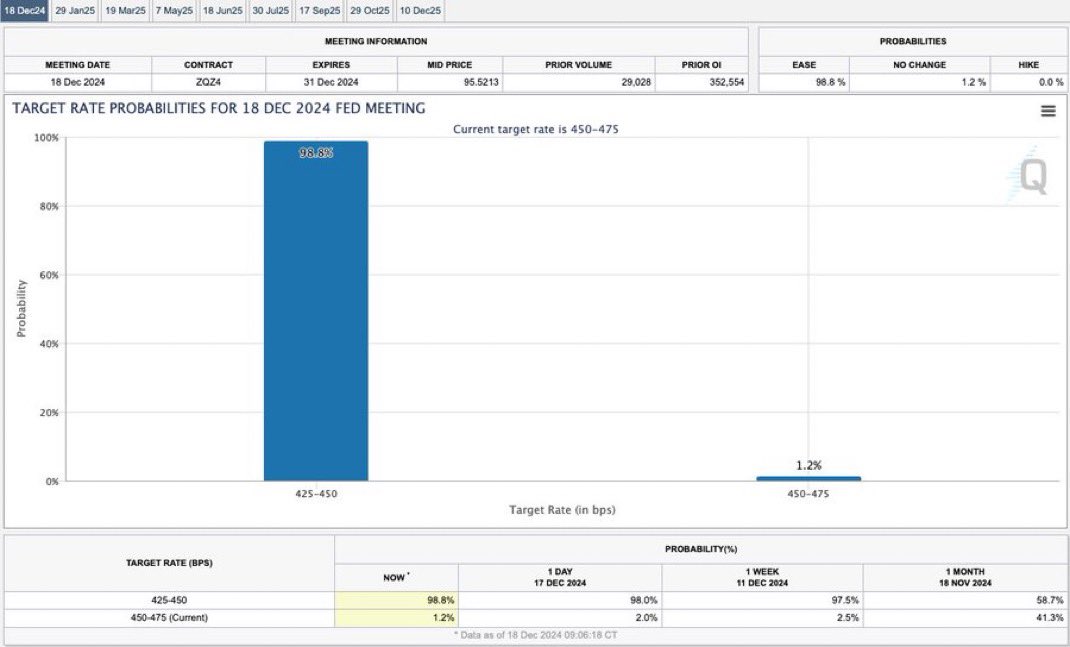Click the TARGET RATE (BPS) table header
Viewport: 1070px width, 647px height.
(x=169, y=563)
